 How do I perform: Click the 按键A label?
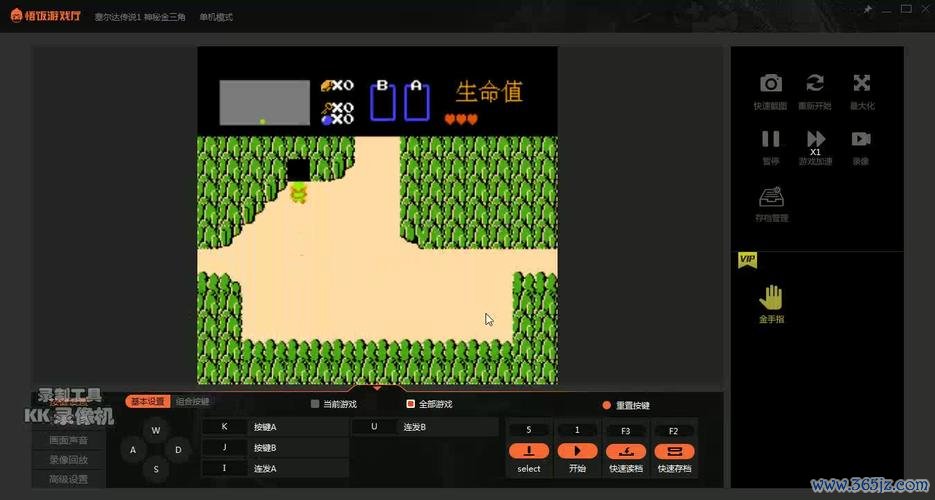(265, 427)
